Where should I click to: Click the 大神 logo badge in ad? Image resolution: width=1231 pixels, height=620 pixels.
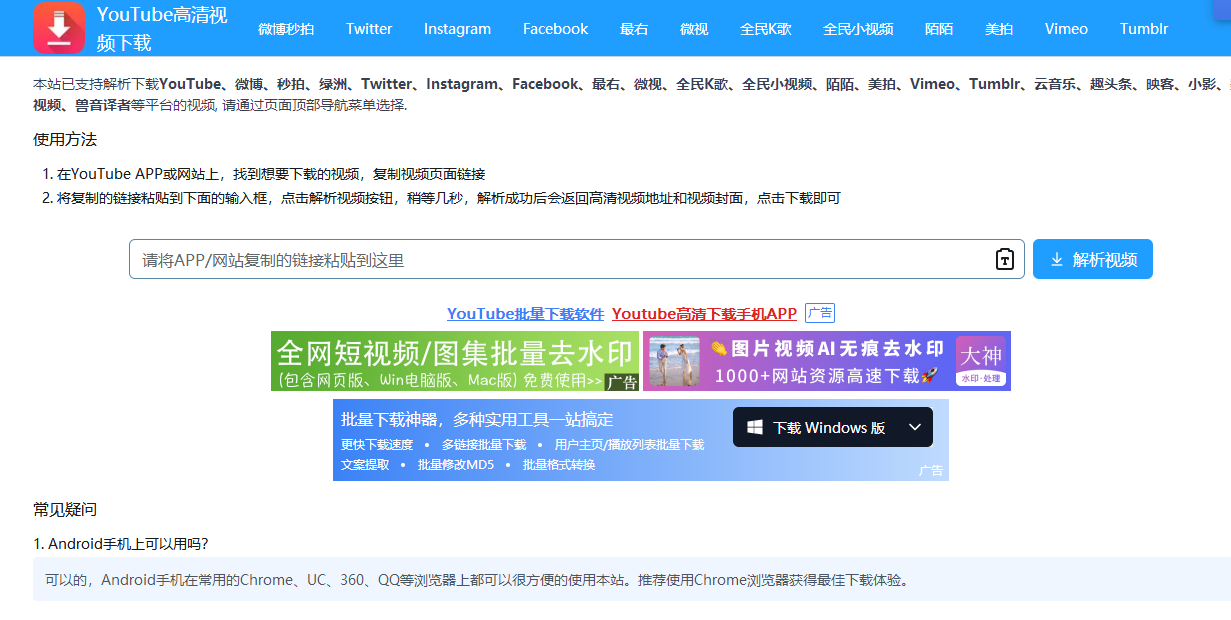(x=980, y=361)
